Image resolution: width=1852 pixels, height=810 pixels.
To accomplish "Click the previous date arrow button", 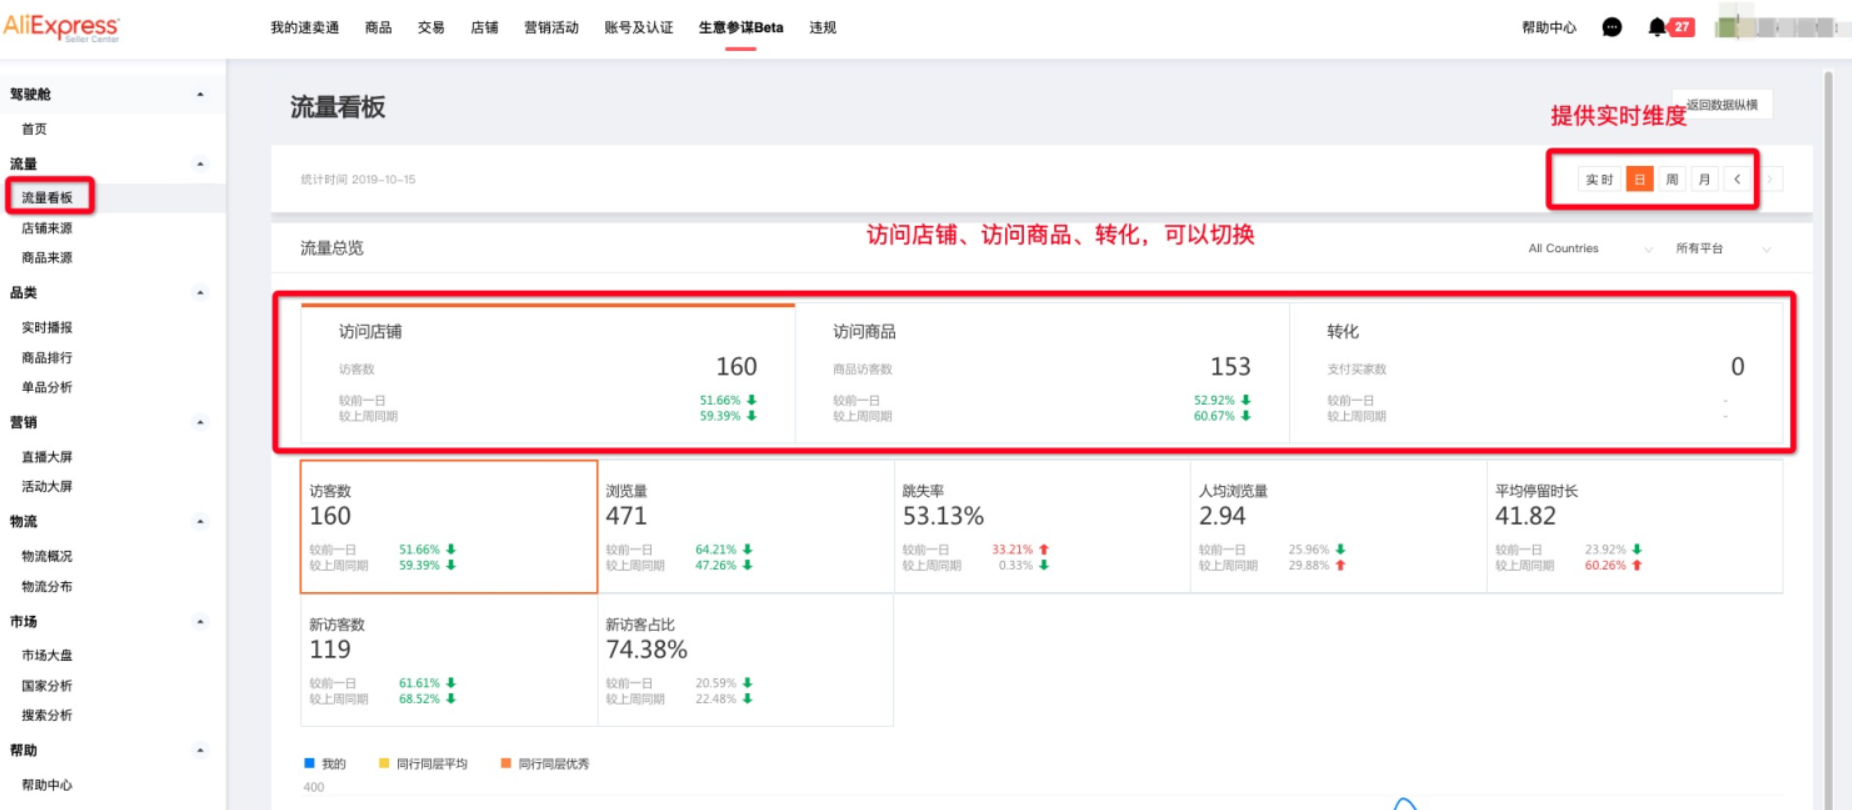I will 1737,180.
